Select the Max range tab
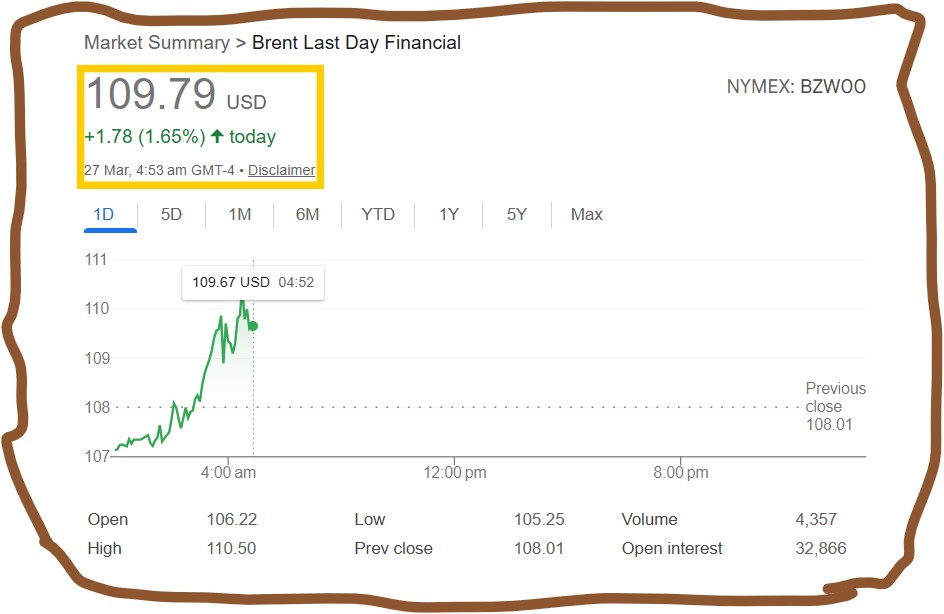 pyautogui.click(x=587, y=214)
